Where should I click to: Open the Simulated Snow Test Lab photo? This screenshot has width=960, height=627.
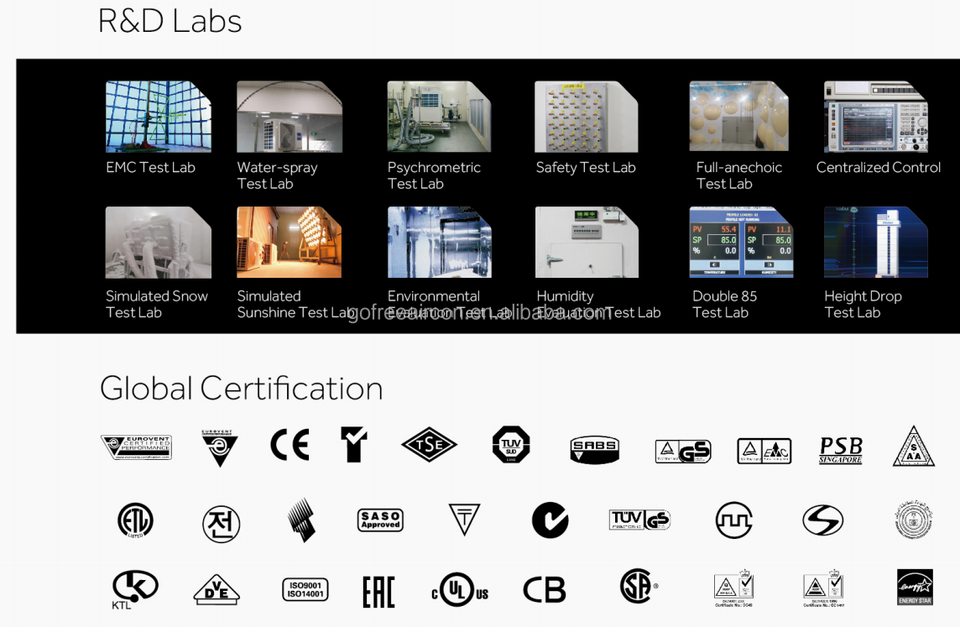click(x=159, y=242)
